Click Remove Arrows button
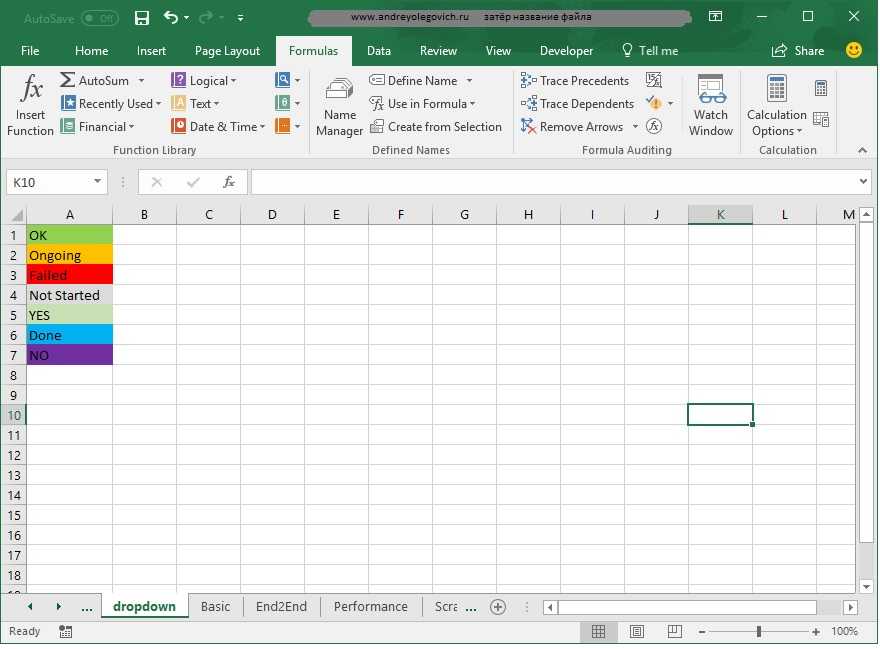Screen dimensions: 880x649 [x=572, y=127]
